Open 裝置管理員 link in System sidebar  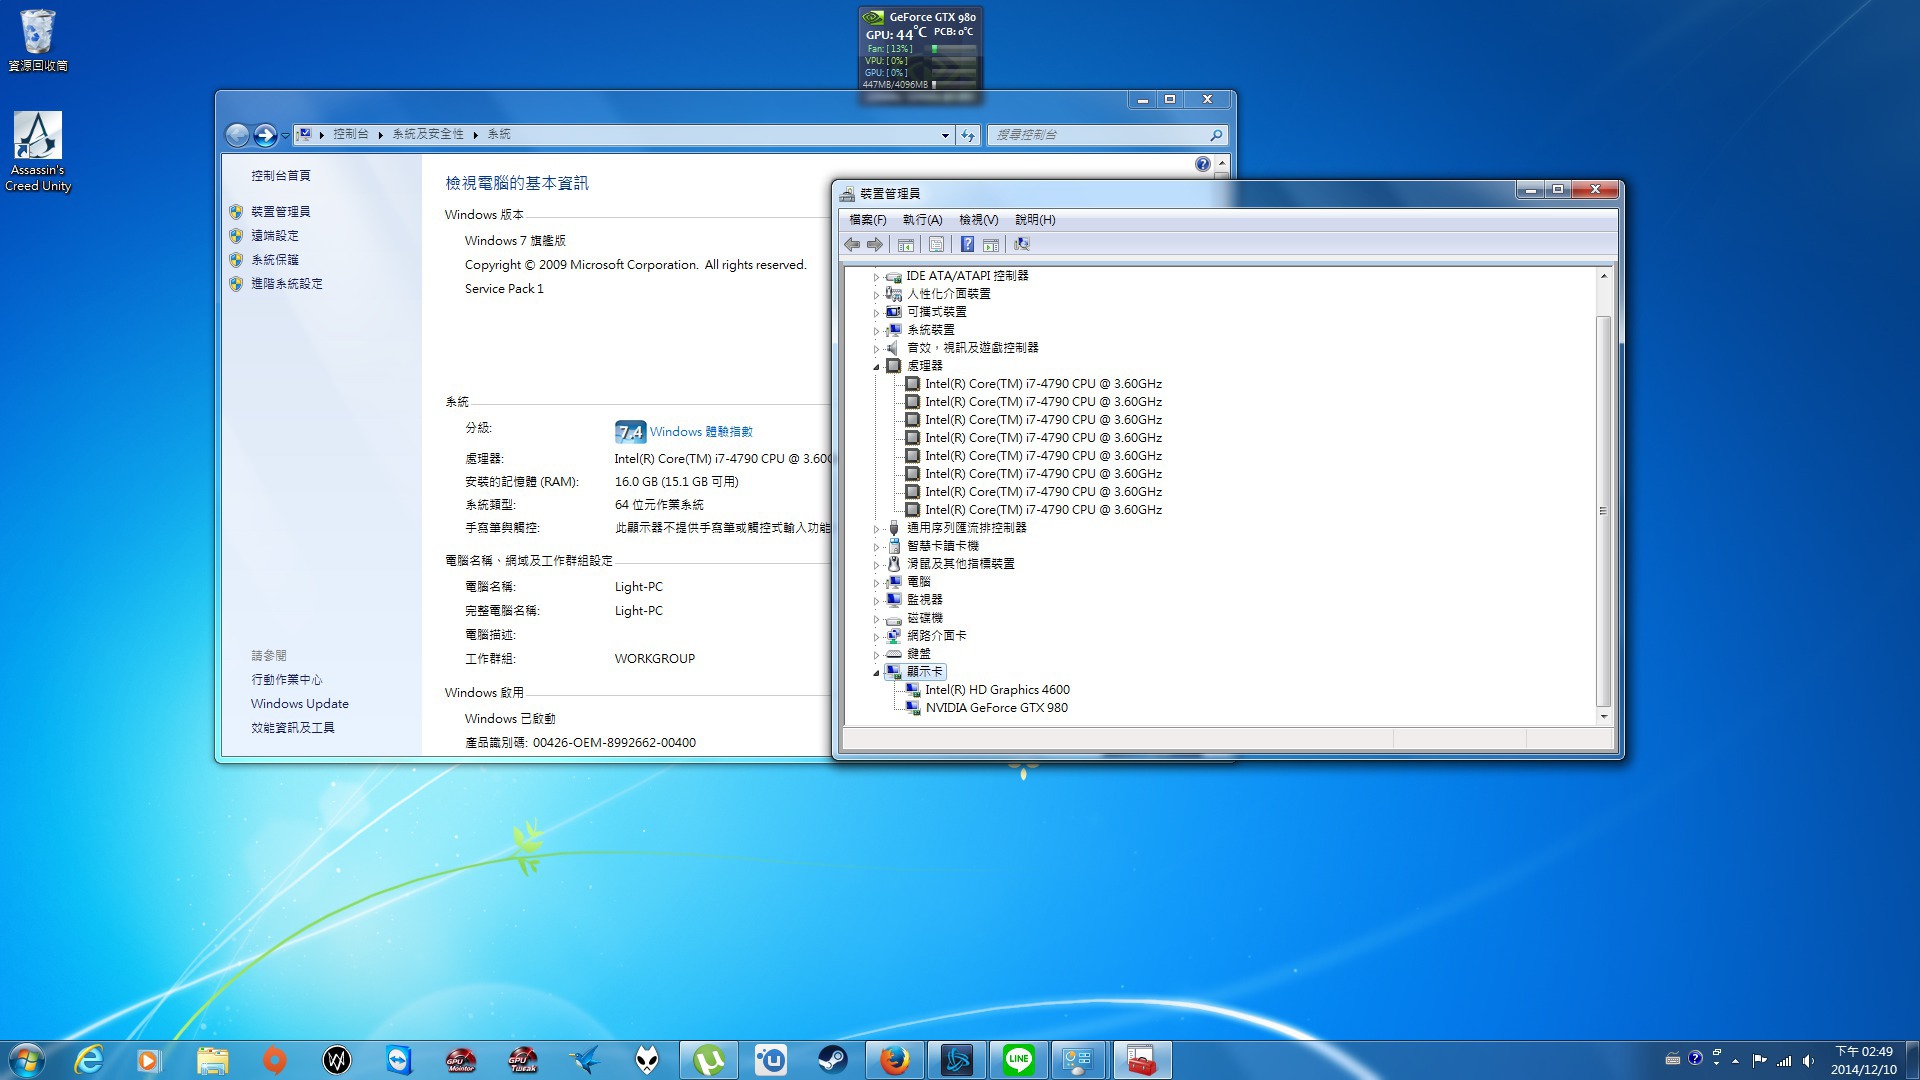point(280,212)
